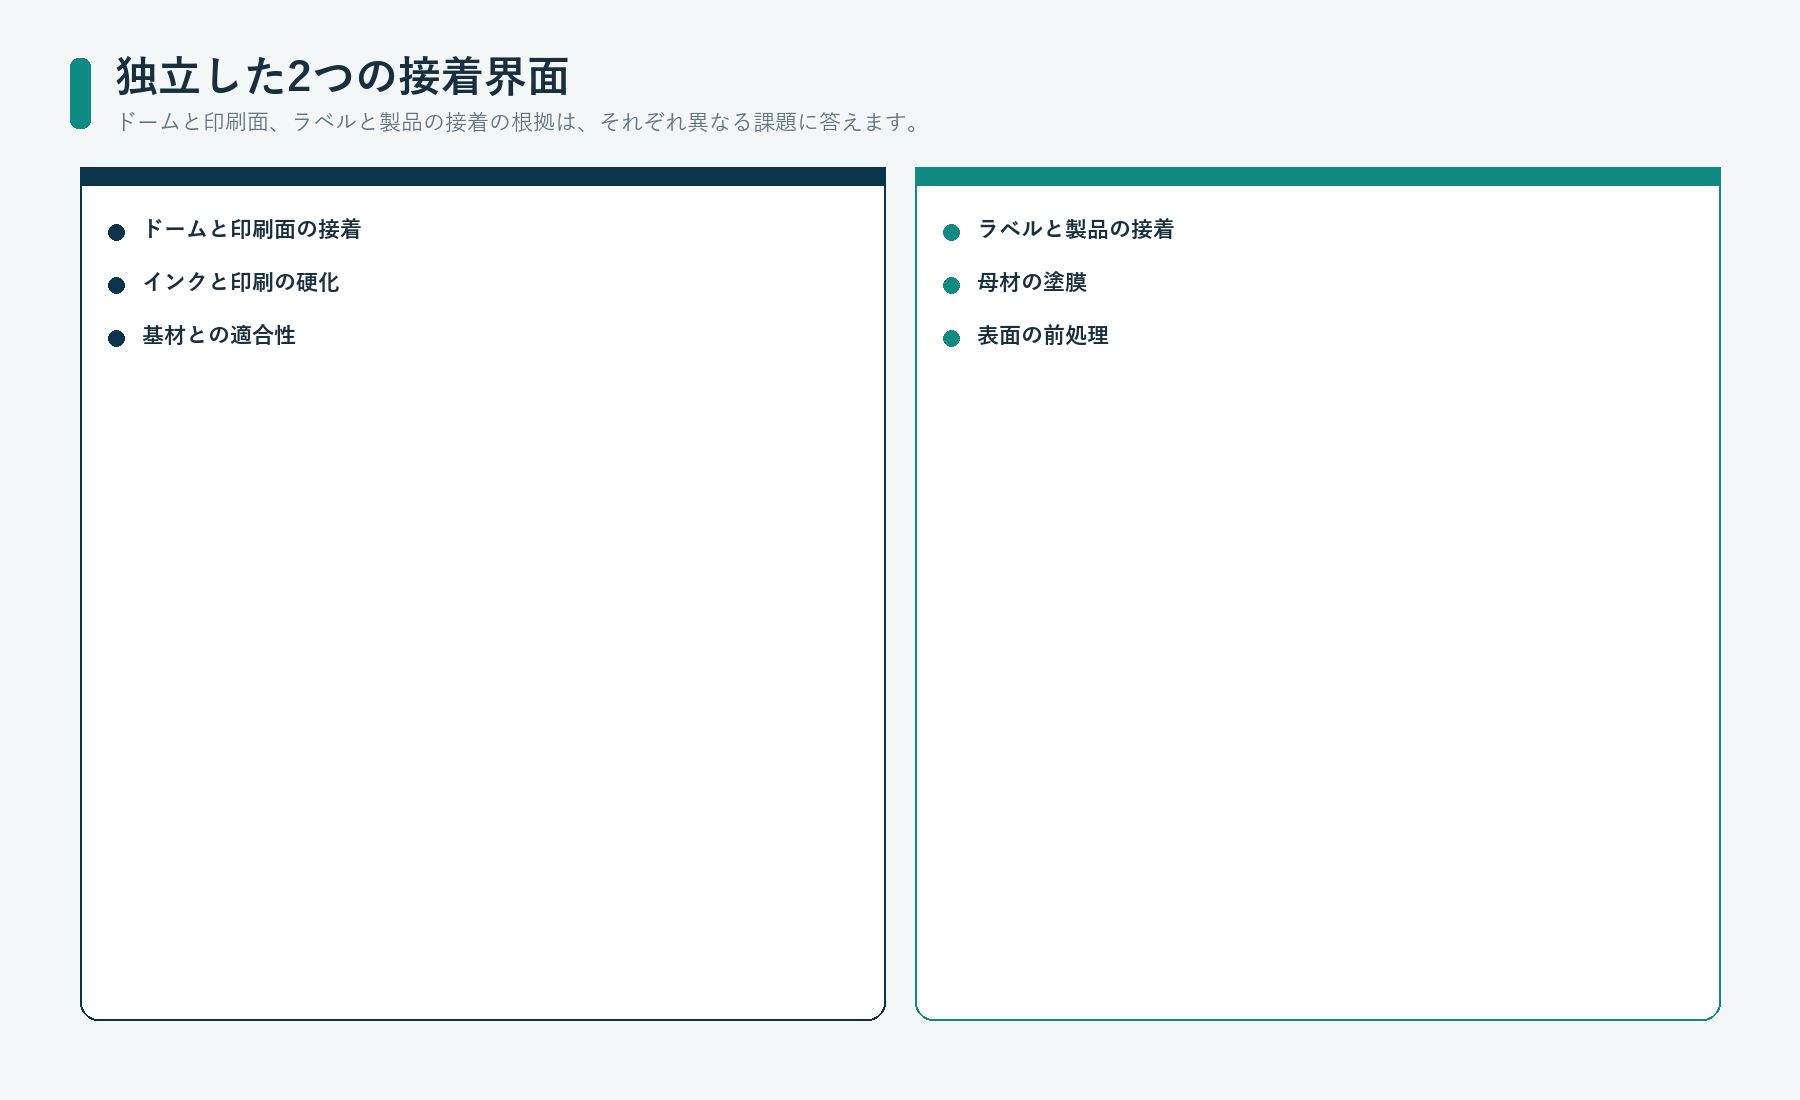The image size is (1800, 1100).
Task: Select the subtitle starting with ドームと印刷面、ラベルと製品
Action: point(519,122)
